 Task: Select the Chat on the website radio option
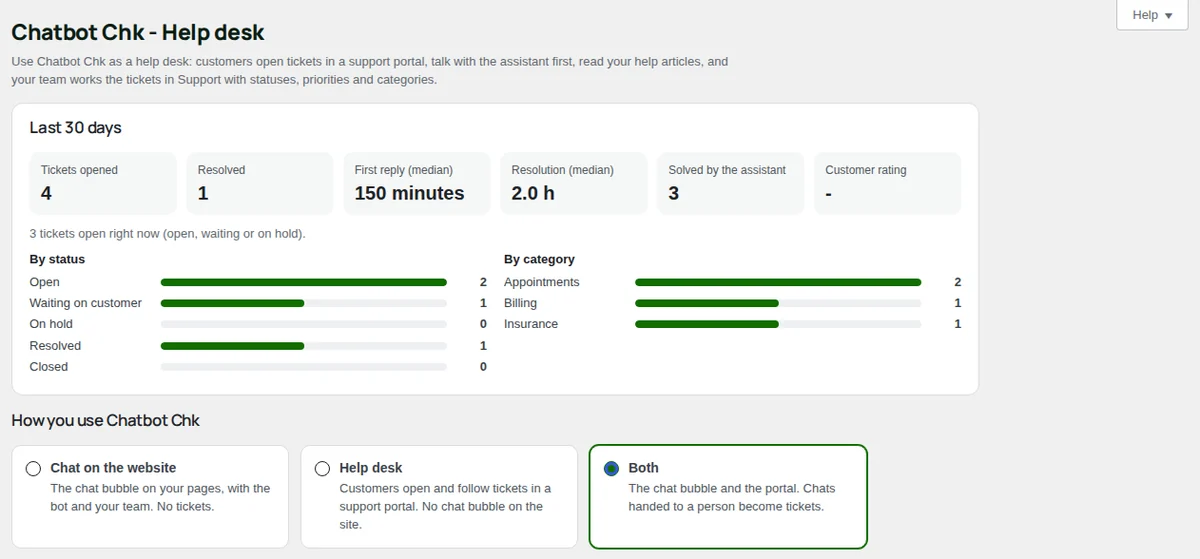click(x=34, y=468)
